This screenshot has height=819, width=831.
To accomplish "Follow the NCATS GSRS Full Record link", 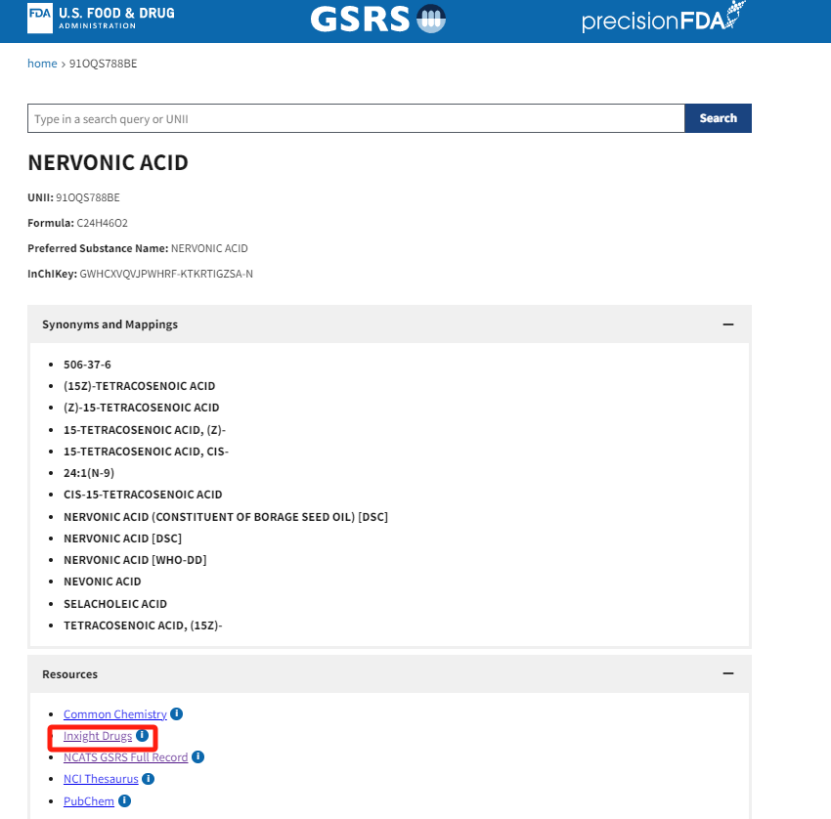I will (125, 758).
